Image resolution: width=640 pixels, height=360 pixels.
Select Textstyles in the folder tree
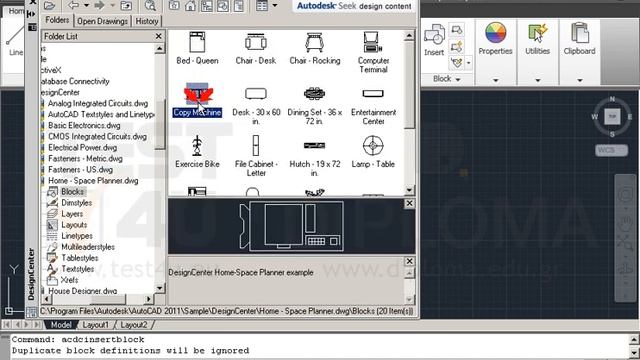[78, 269]
